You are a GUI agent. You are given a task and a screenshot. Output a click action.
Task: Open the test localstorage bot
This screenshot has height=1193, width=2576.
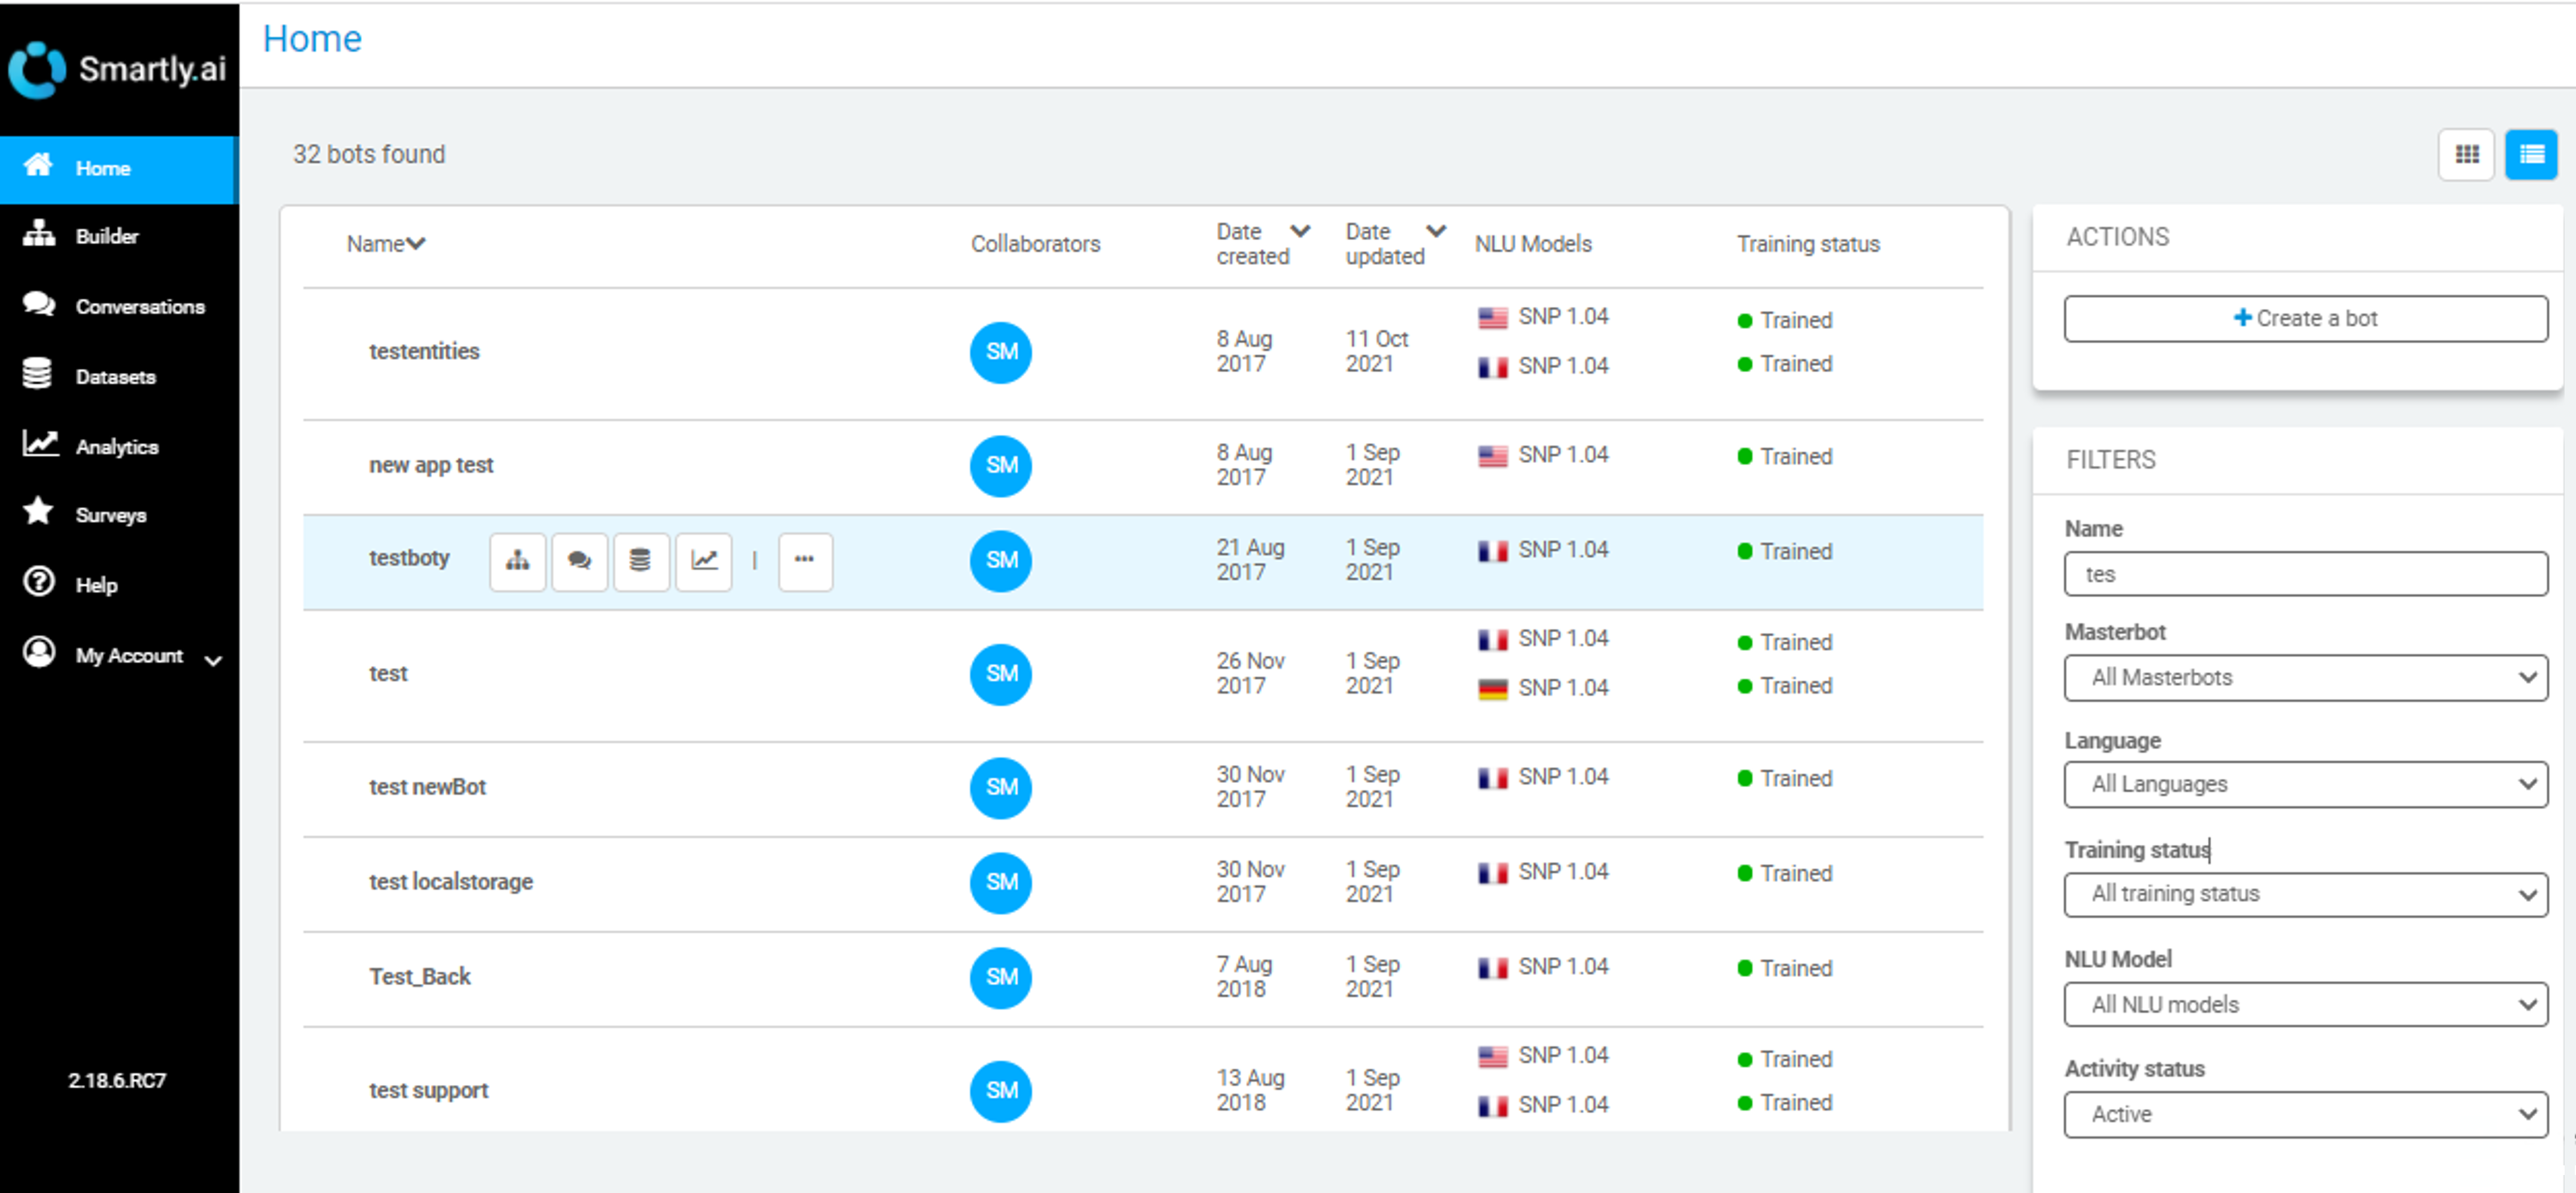point(450,881)
